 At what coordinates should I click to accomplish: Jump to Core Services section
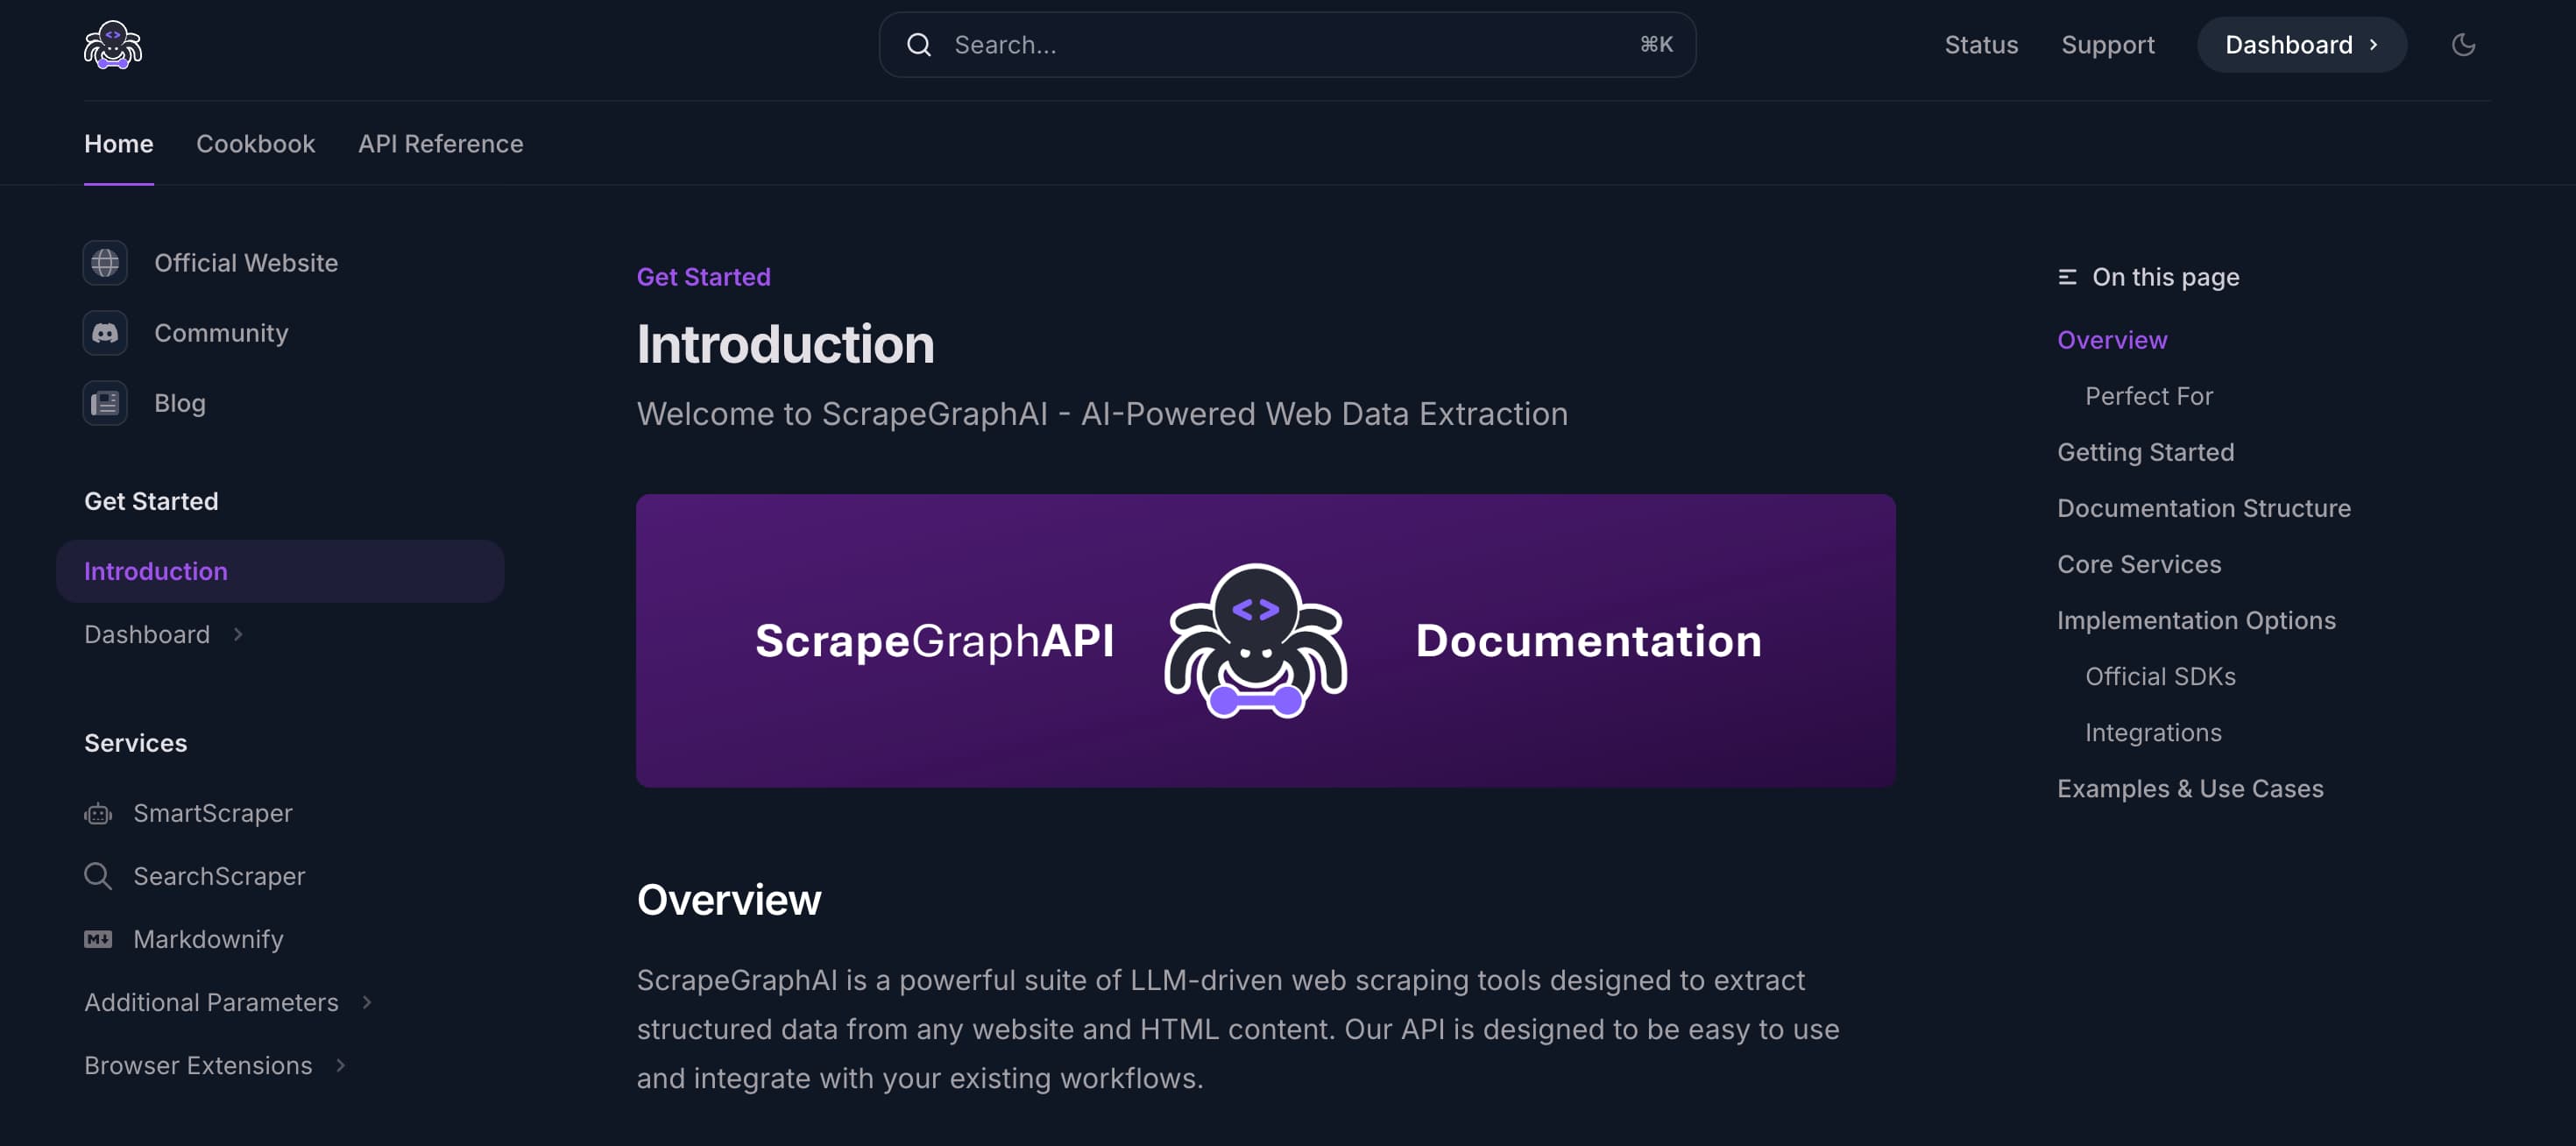tap(2139, 564)
